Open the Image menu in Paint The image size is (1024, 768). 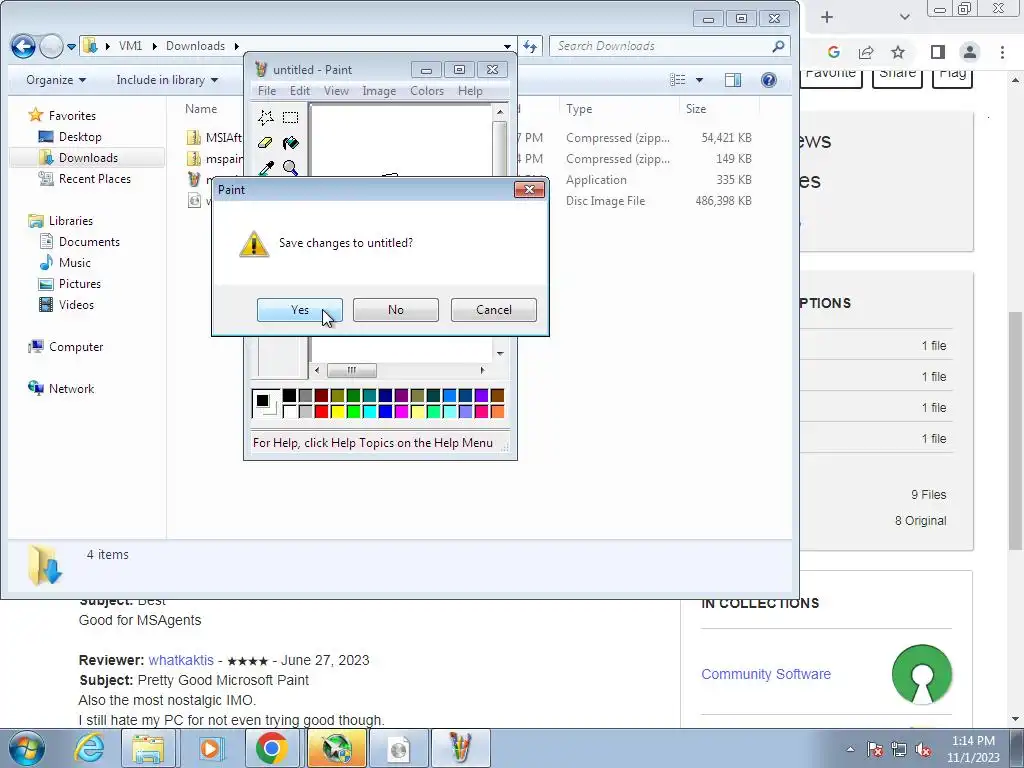(x=379, y=91)
